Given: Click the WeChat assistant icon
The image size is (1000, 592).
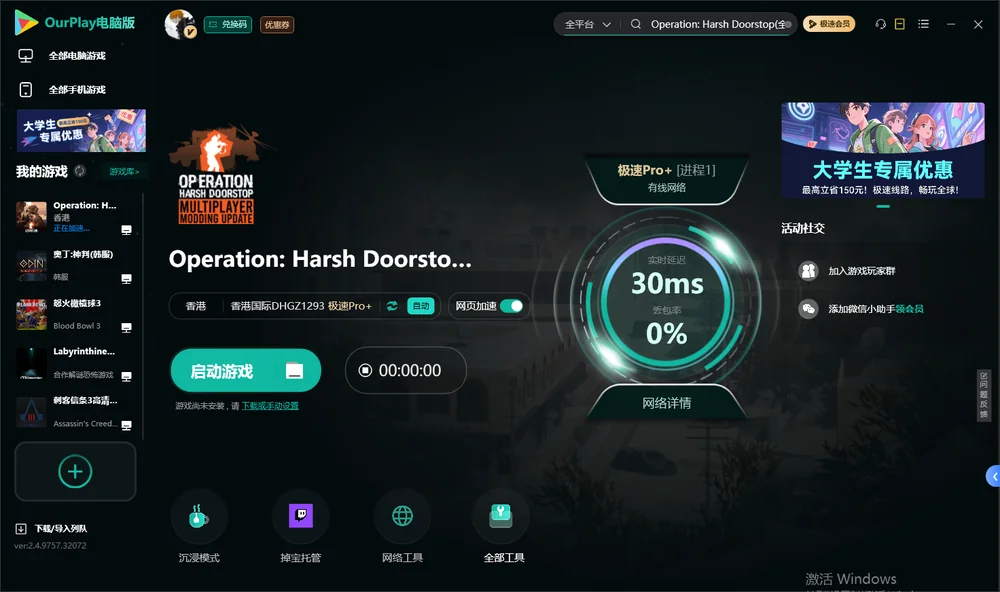Looking at the screenshot, I should (x=809, y=309).
